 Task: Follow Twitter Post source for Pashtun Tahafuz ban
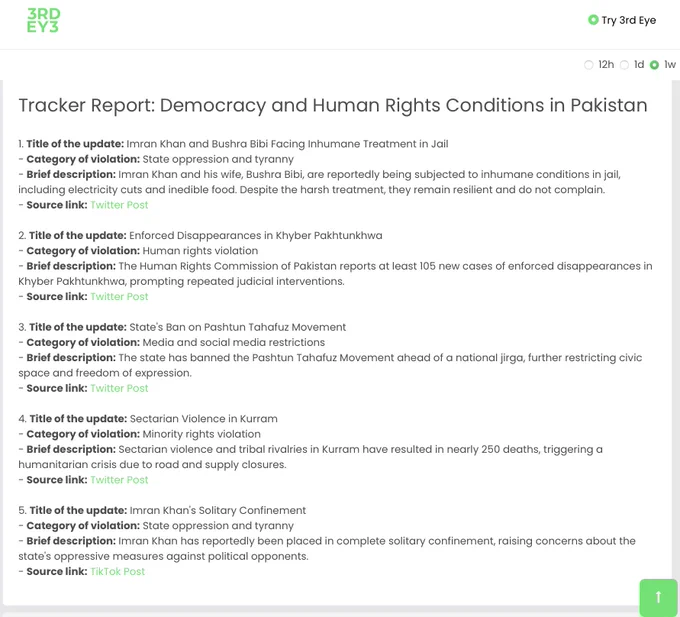119,388
